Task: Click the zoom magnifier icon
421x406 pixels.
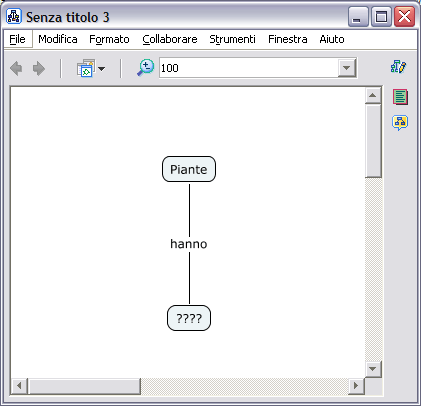Action: tap(145, 68)
